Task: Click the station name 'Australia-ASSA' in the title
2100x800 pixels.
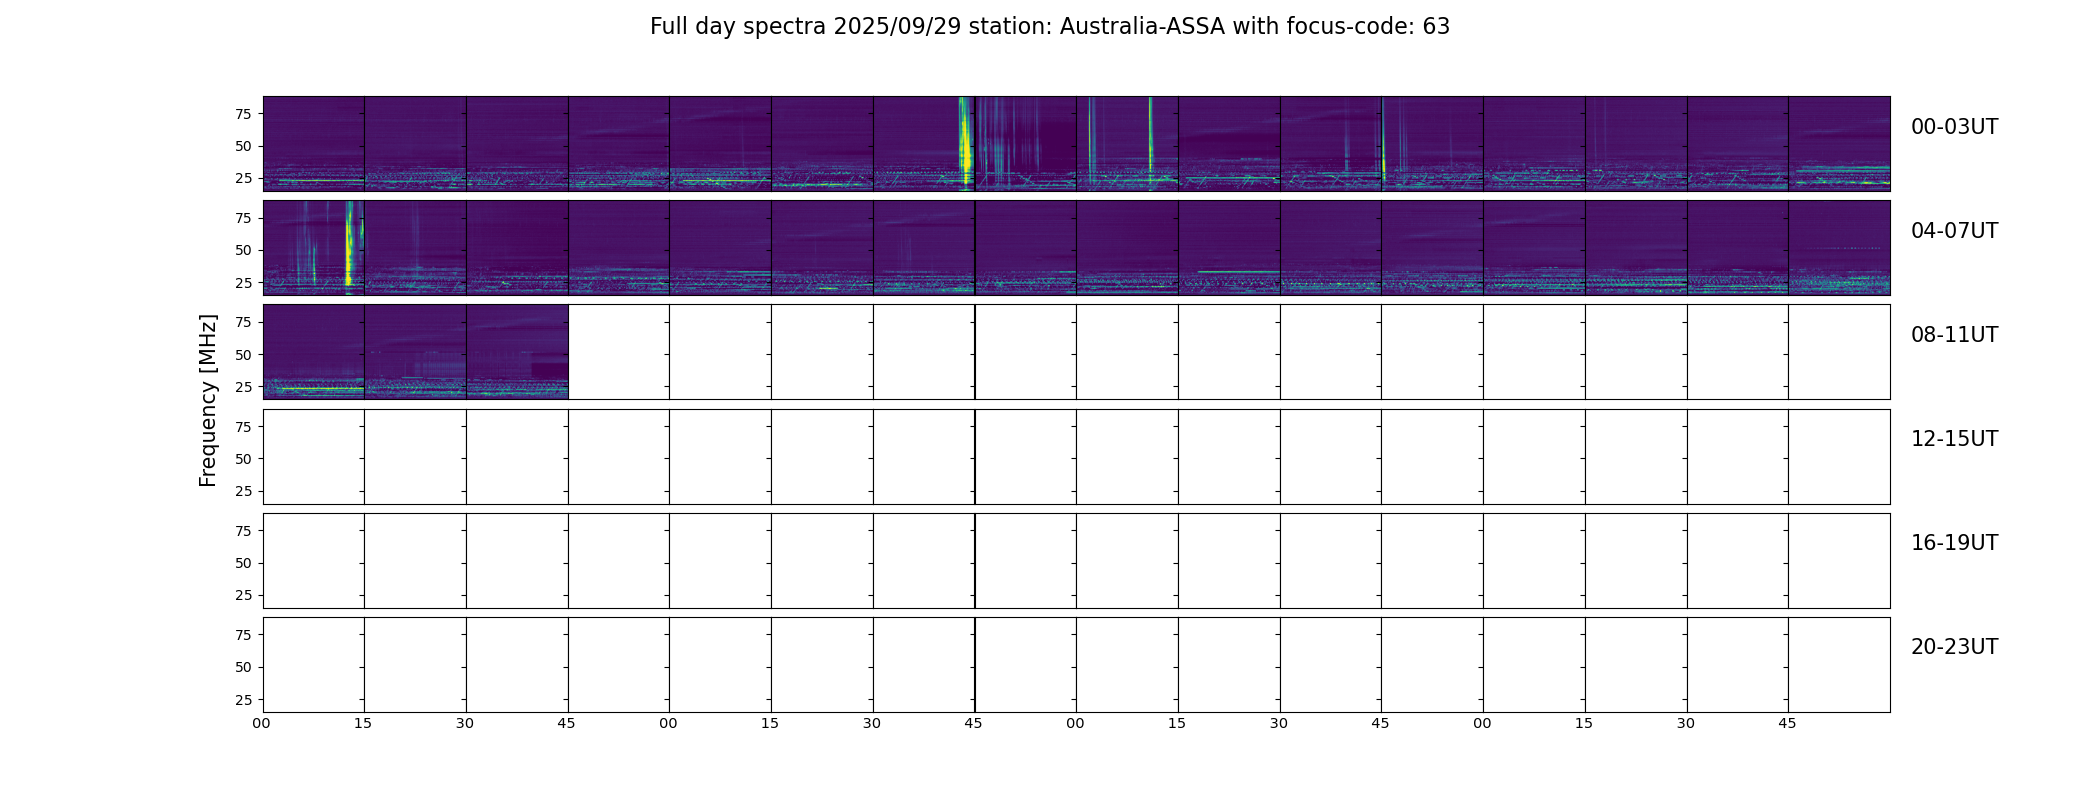Action: (1142, 27)
